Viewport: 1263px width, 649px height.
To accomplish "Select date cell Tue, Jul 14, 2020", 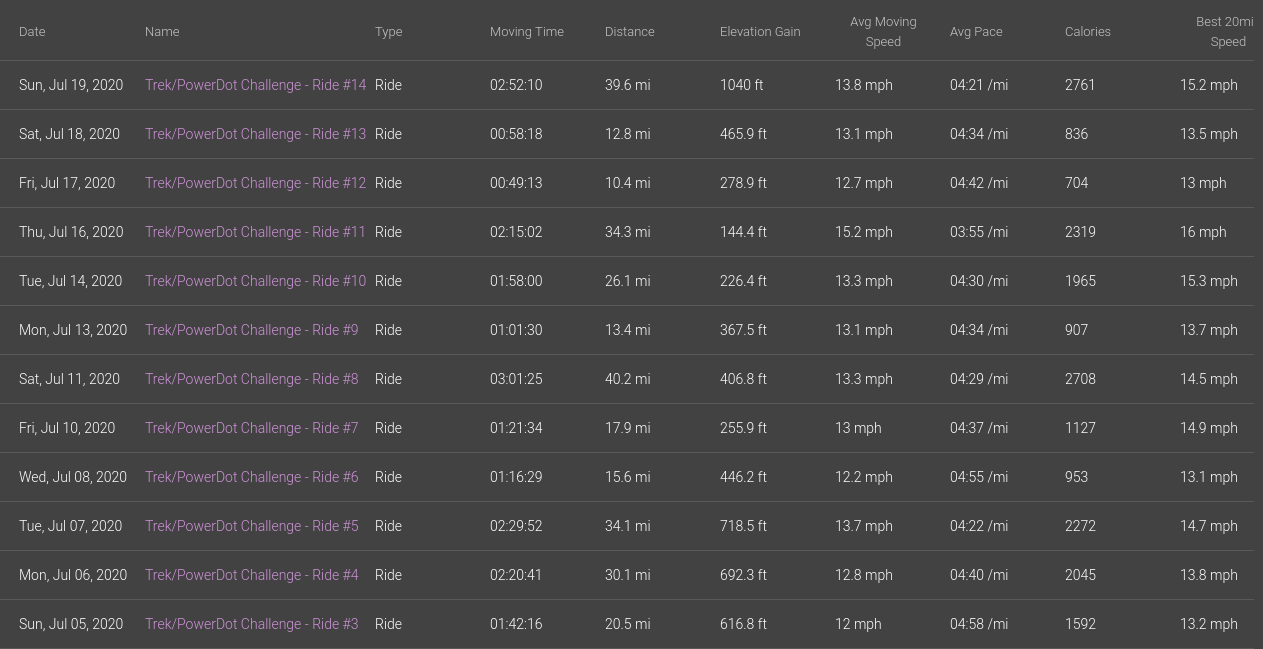I will pyautogui.click(x=70, y=281).
